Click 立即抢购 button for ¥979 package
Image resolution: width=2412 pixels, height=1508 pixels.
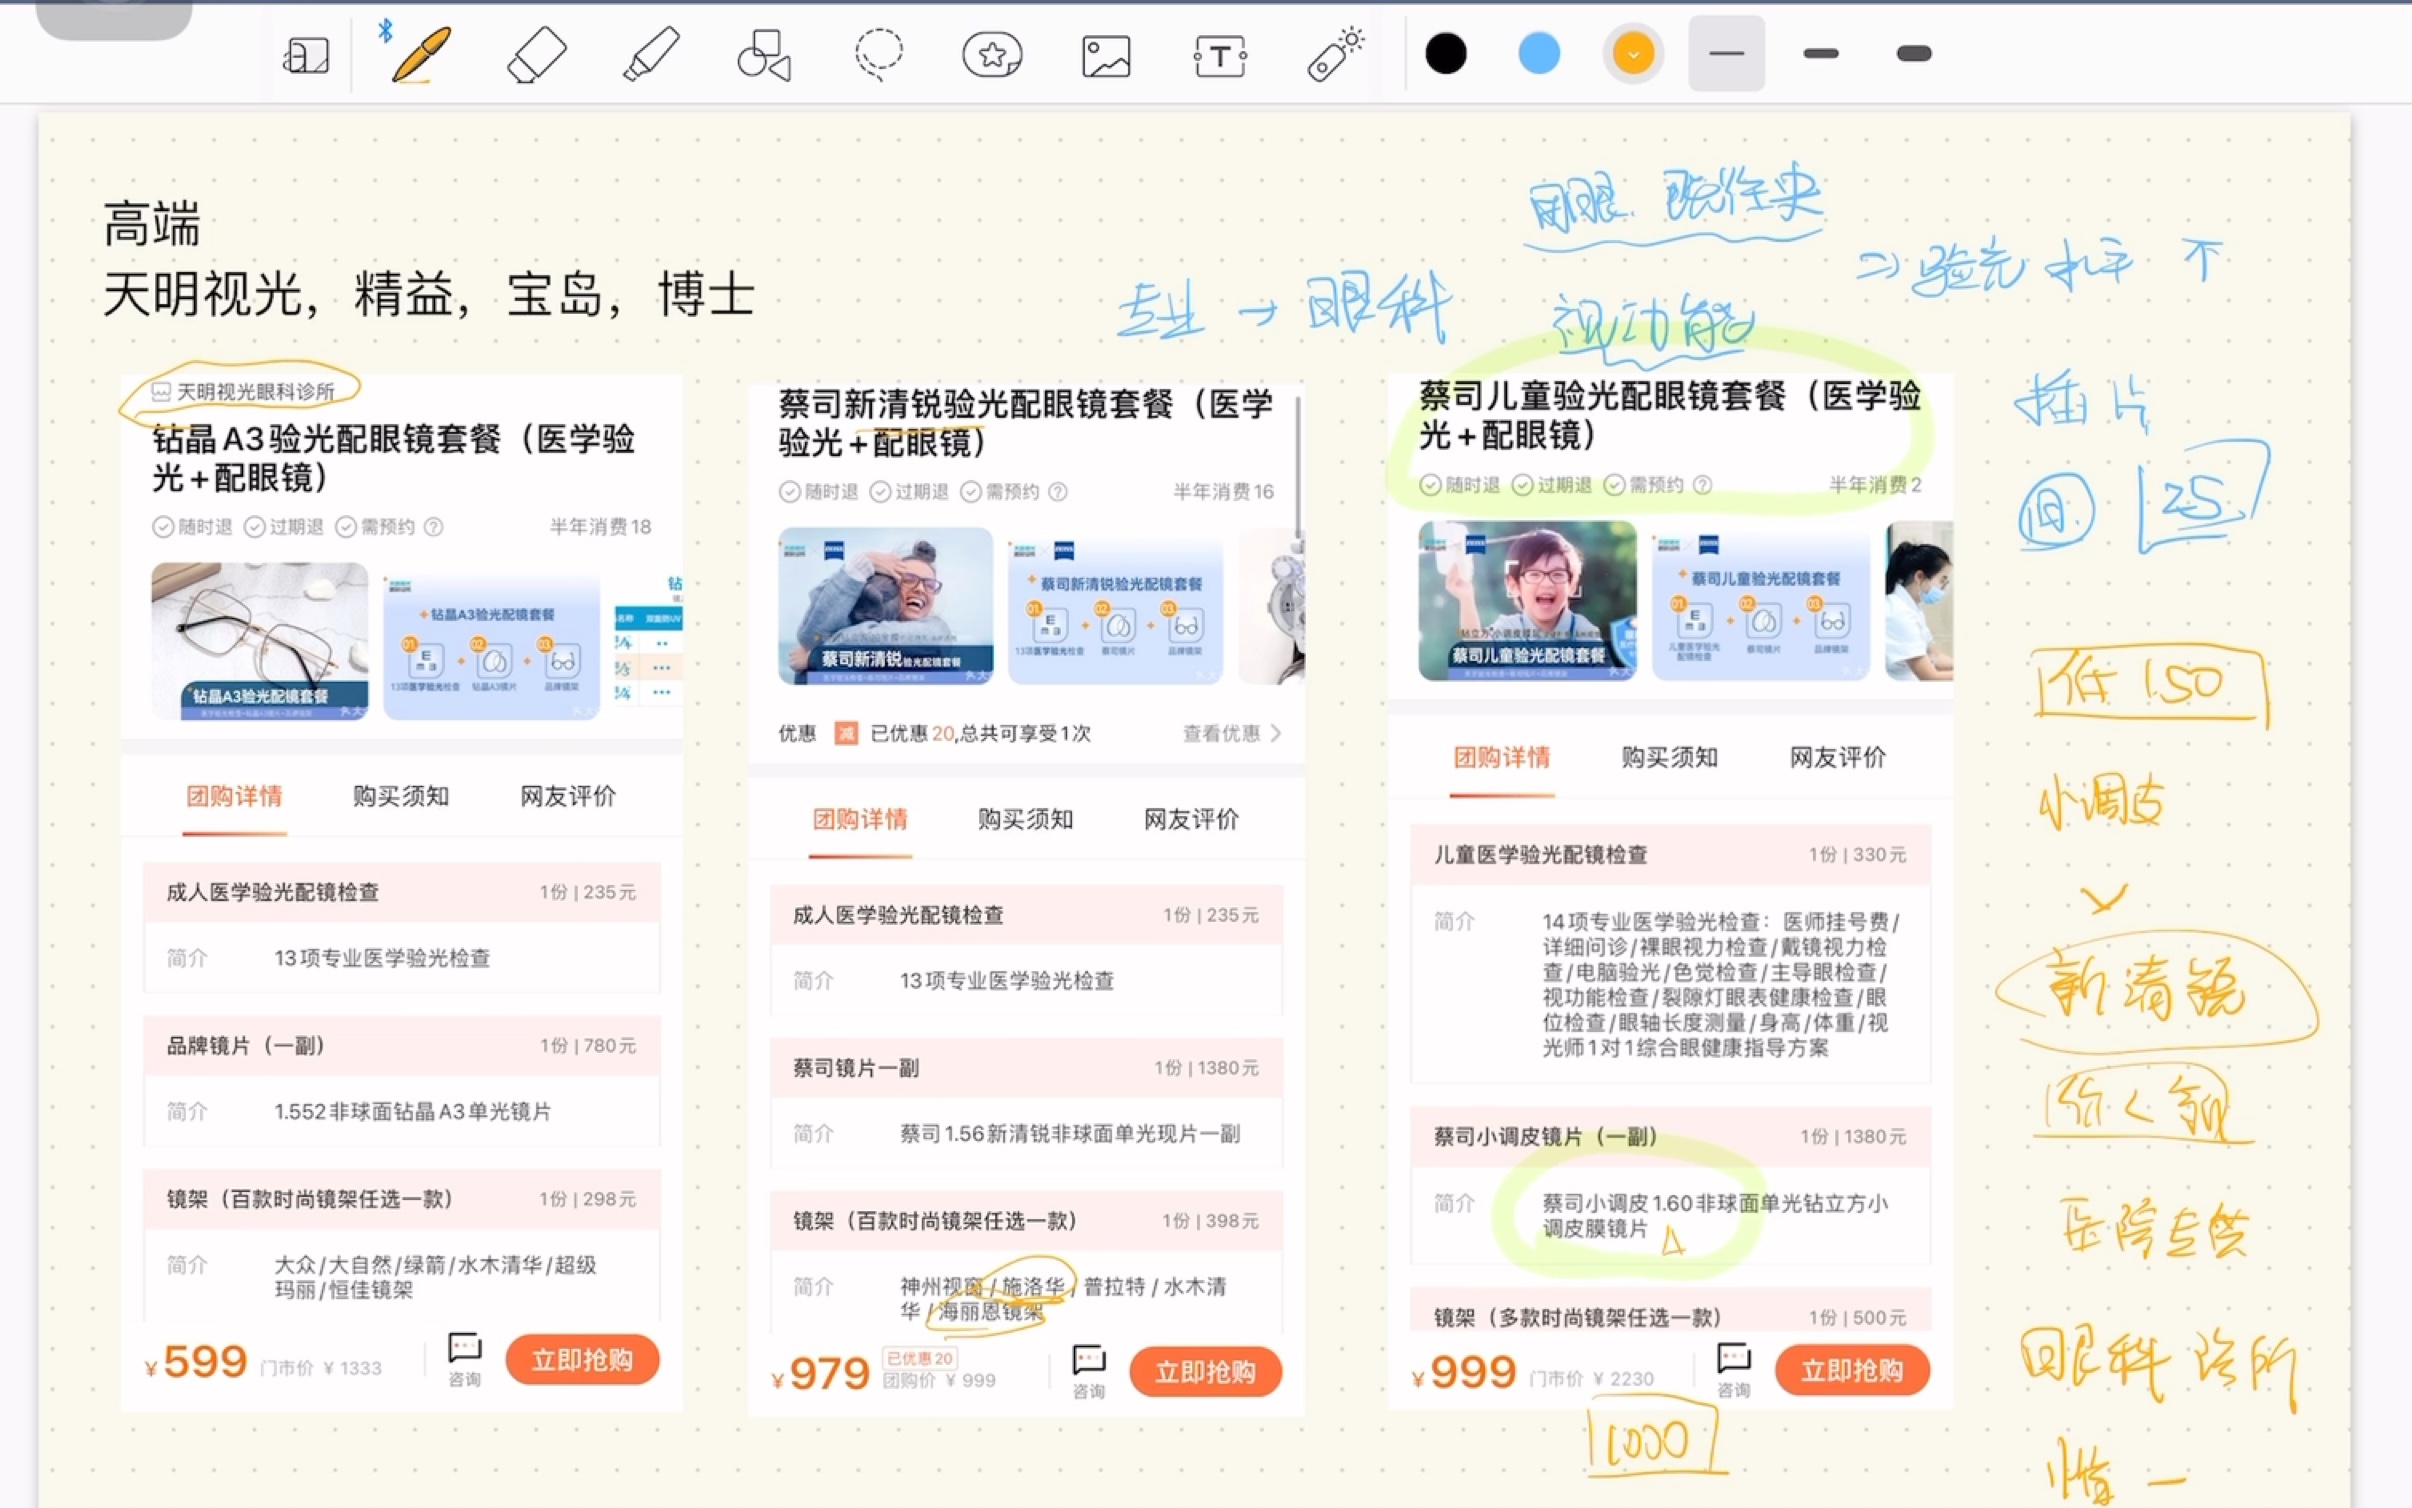click(x=1205, y=1372)
